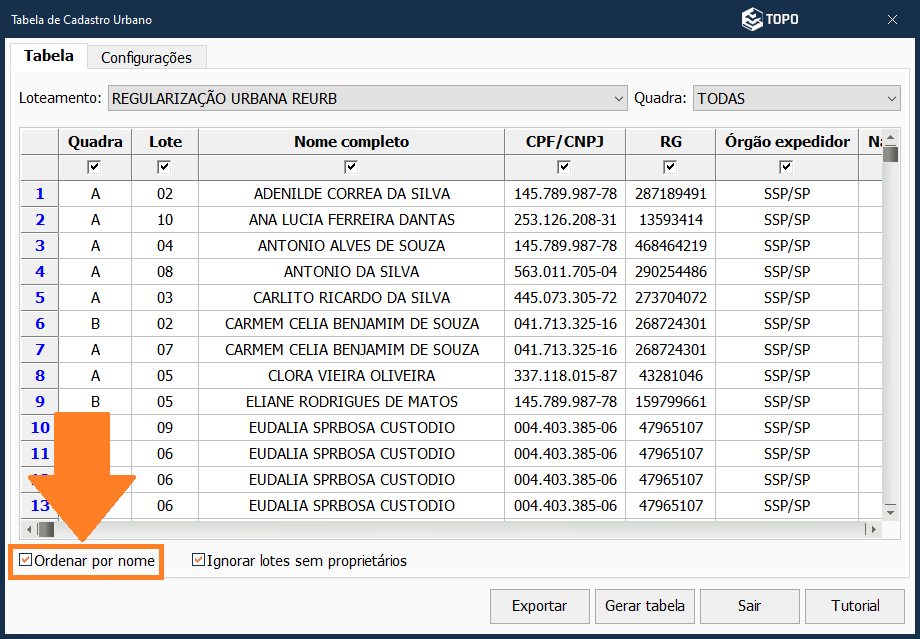Switch to the Configurações tab
This screenshot has width=920, height=639.
click(x=146, y=57)
